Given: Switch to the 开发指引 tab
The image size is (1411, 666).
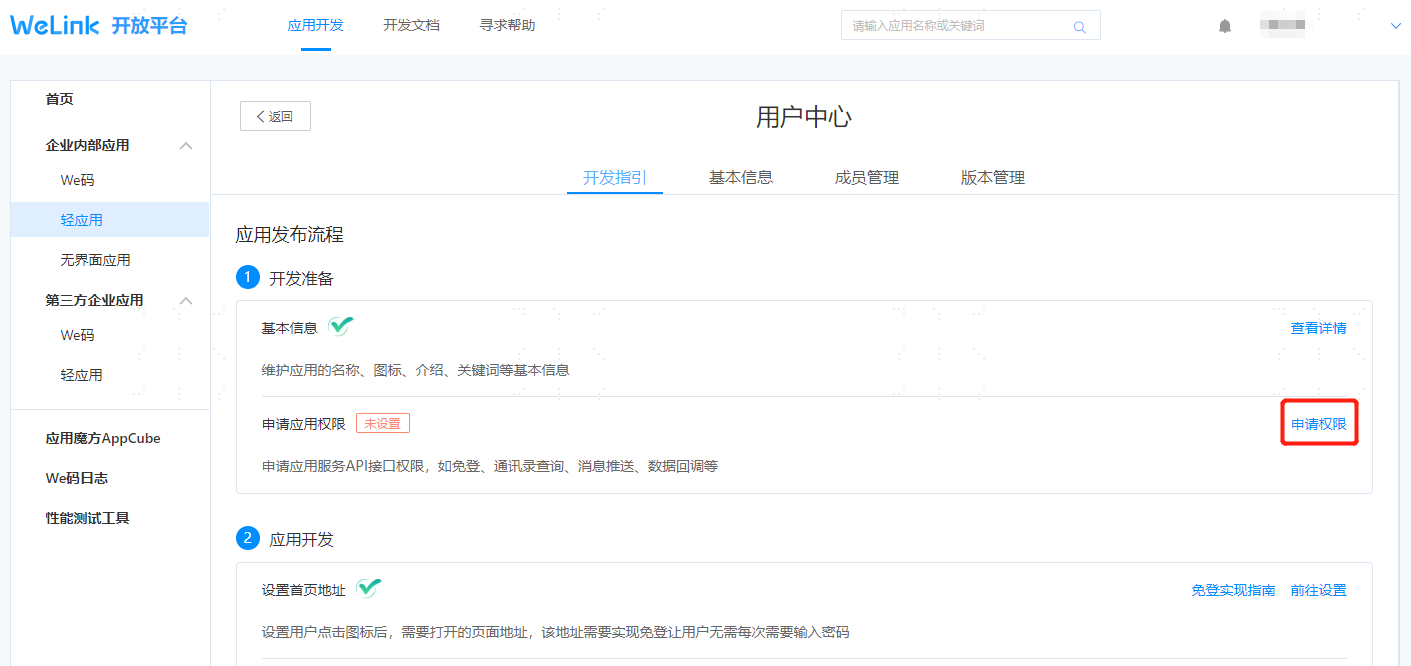Looking at the screenshot, I should 615,177.
